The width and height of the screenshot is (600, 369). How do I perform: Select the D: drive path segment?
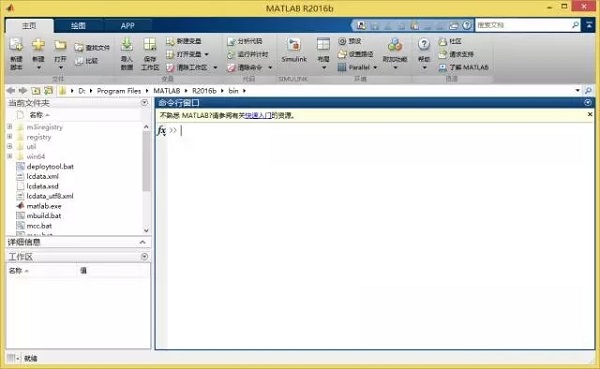(82, 91)
